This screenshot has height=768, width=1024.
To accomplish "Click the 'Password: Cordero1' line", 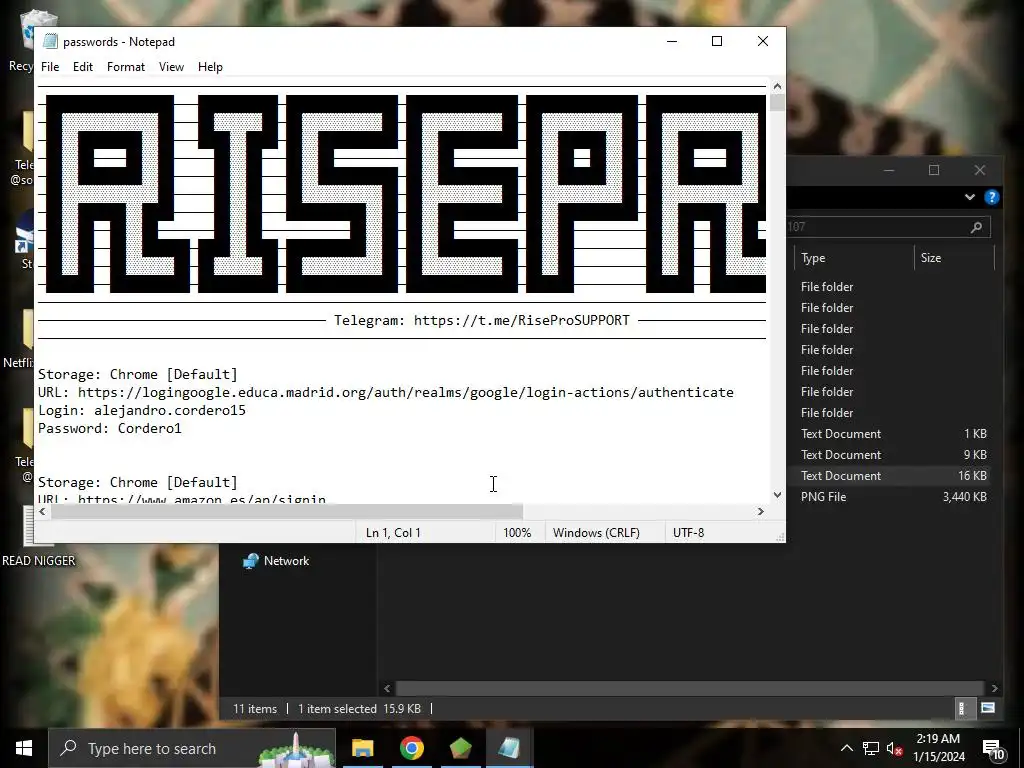I will (x=110, y=428).
